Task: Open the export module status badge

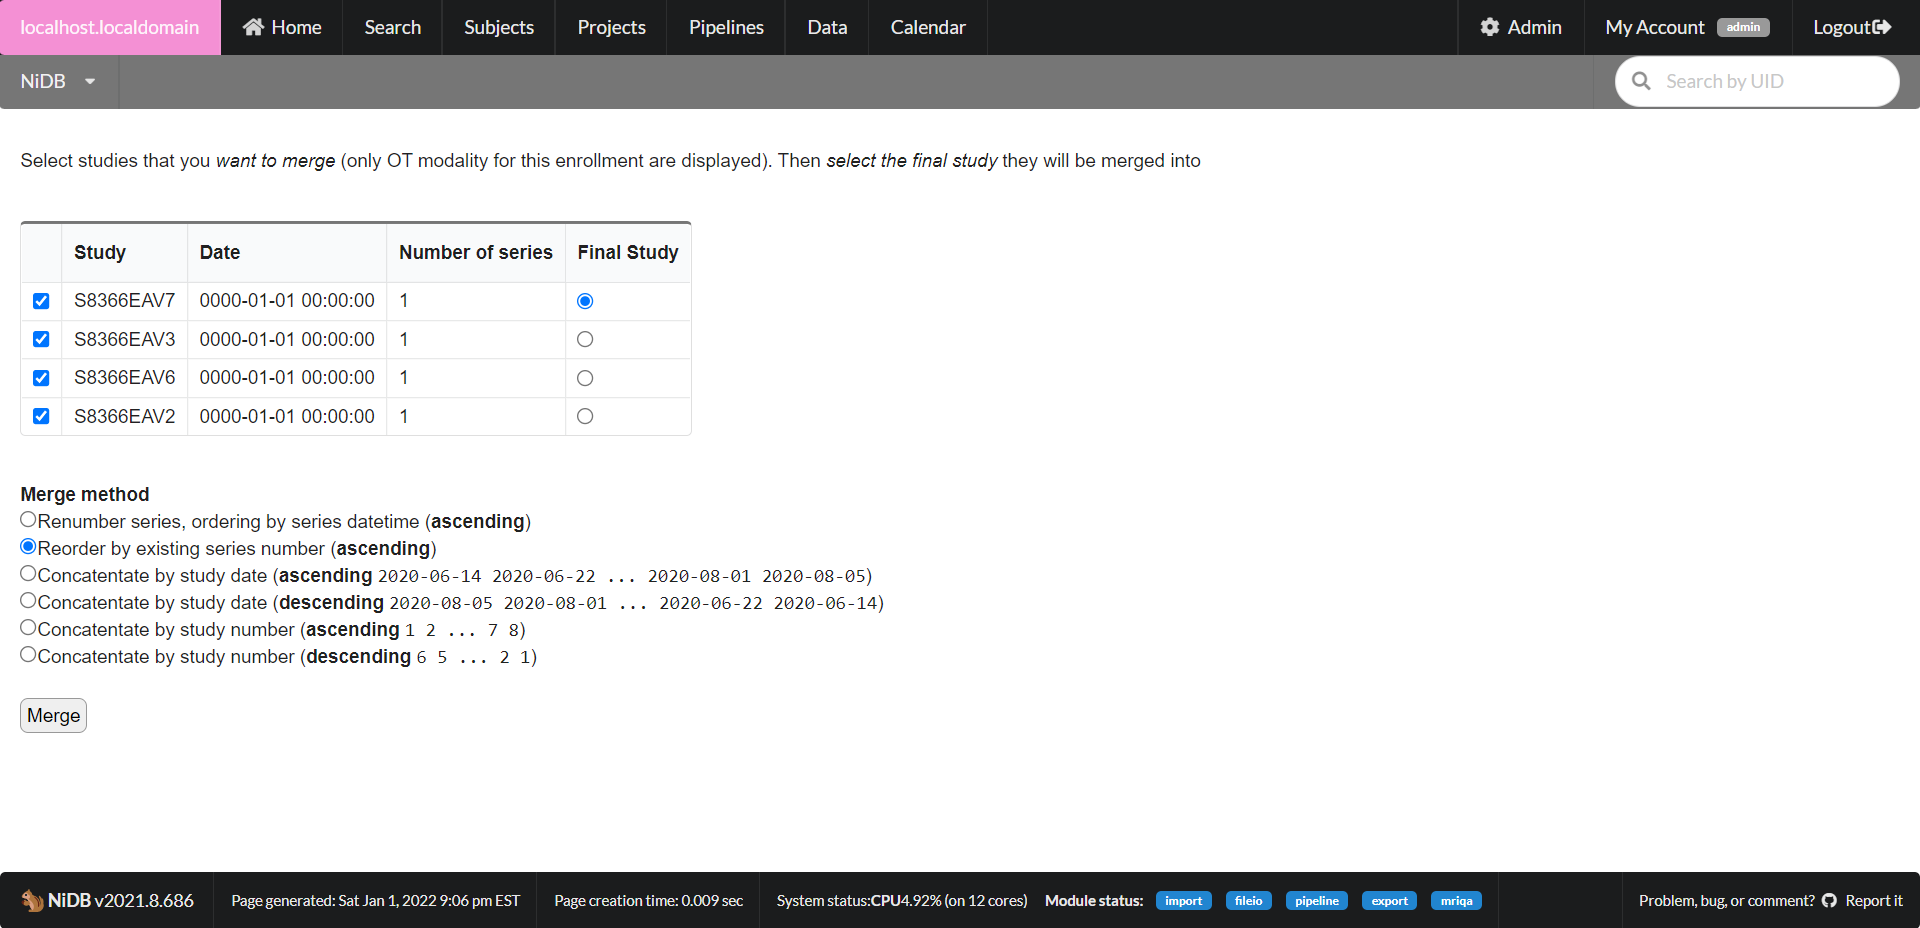Action: pos(1389,900)
